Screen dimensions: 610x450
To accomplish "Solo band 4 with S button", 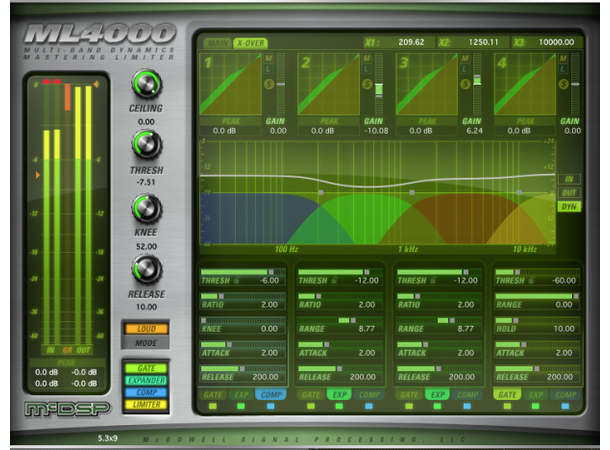I will [x=563, y=84].
